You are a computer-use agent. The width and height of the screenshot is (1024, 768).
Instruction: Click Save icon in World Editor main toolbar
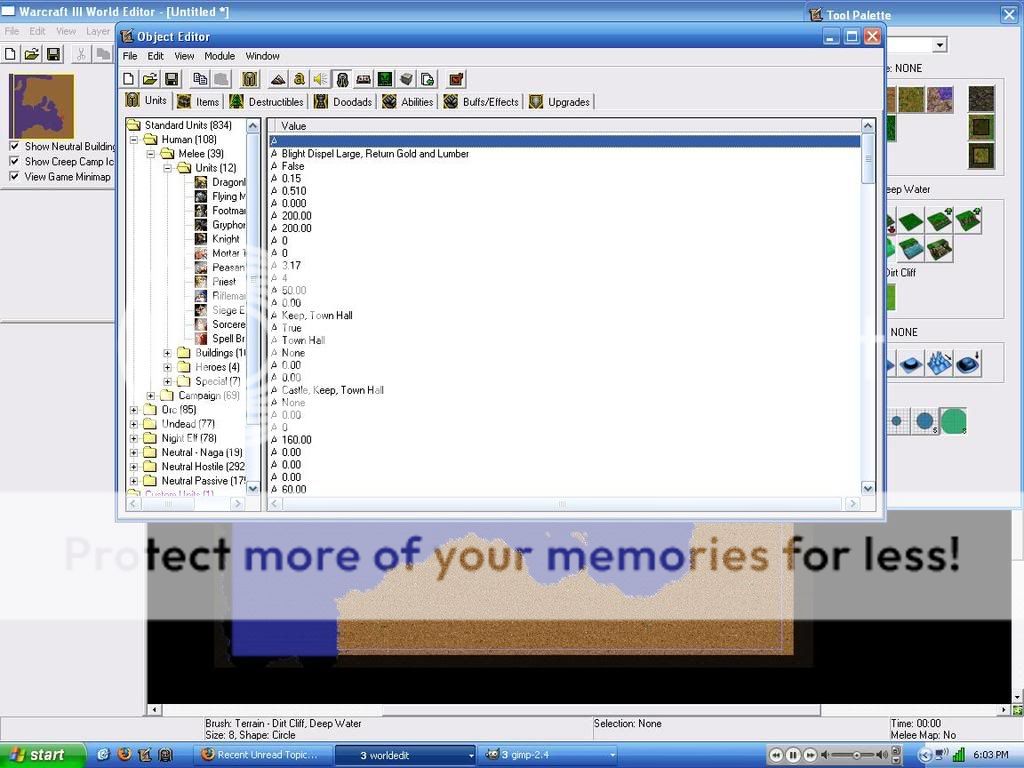pyautogui.click(x=54, y=54)
